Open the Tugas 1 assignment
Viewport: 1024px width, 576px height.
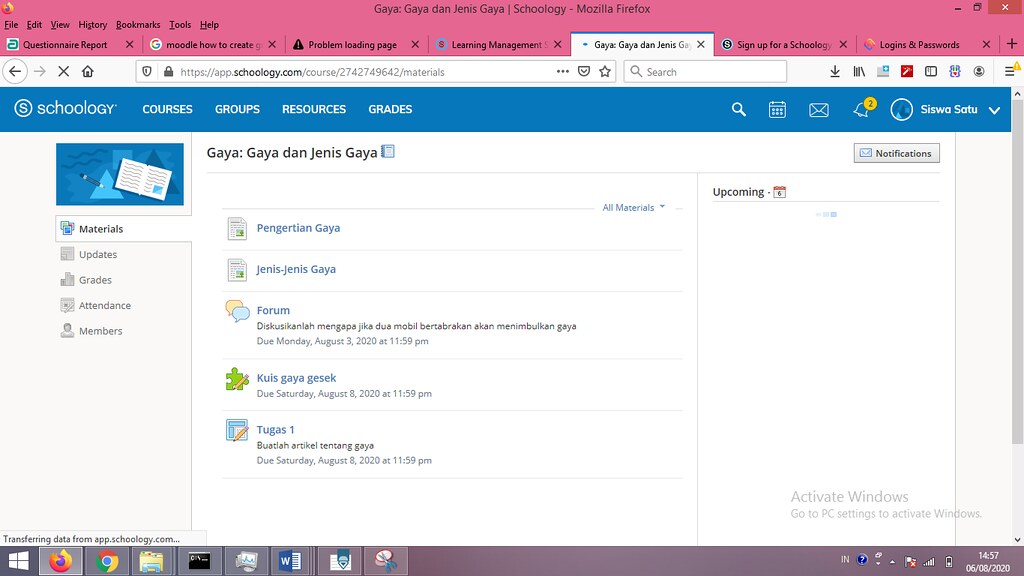pyautogui.click(x=276, y=429)
